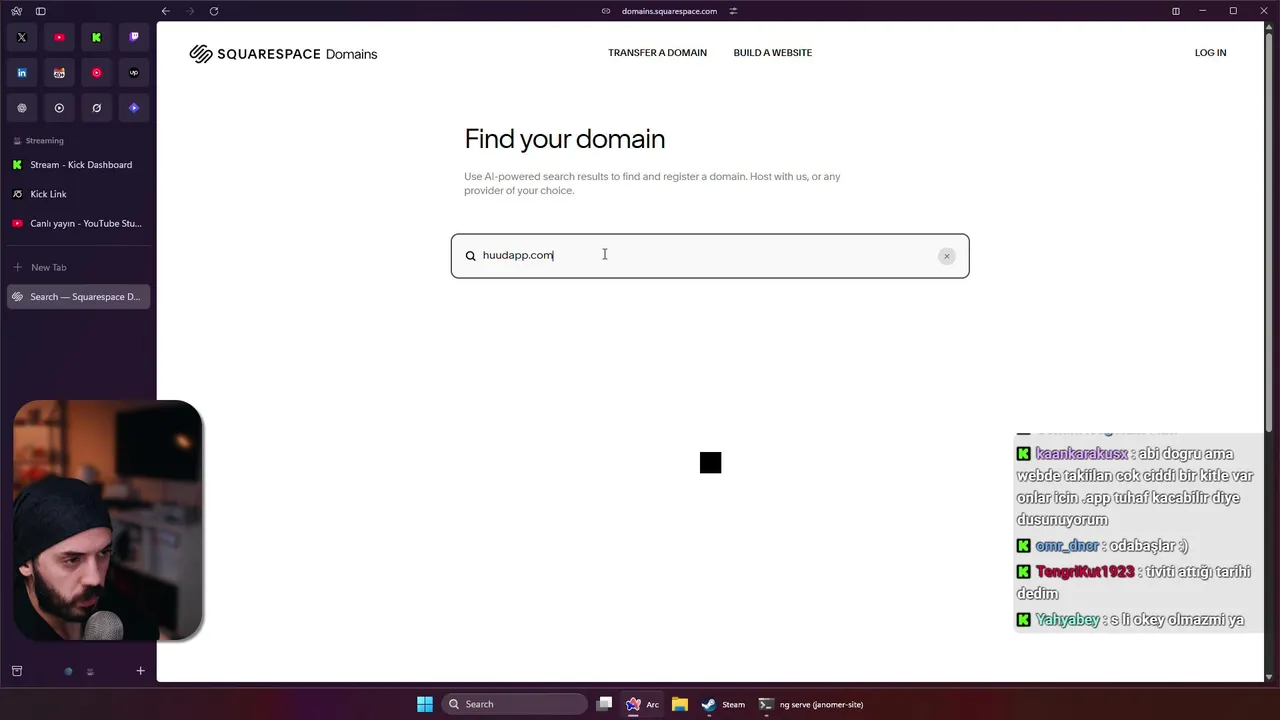The height and width of the screenshot is (720, 1280).
Task: Click the Log In link
Action: pyautogui.click(x=1210, y=53)
